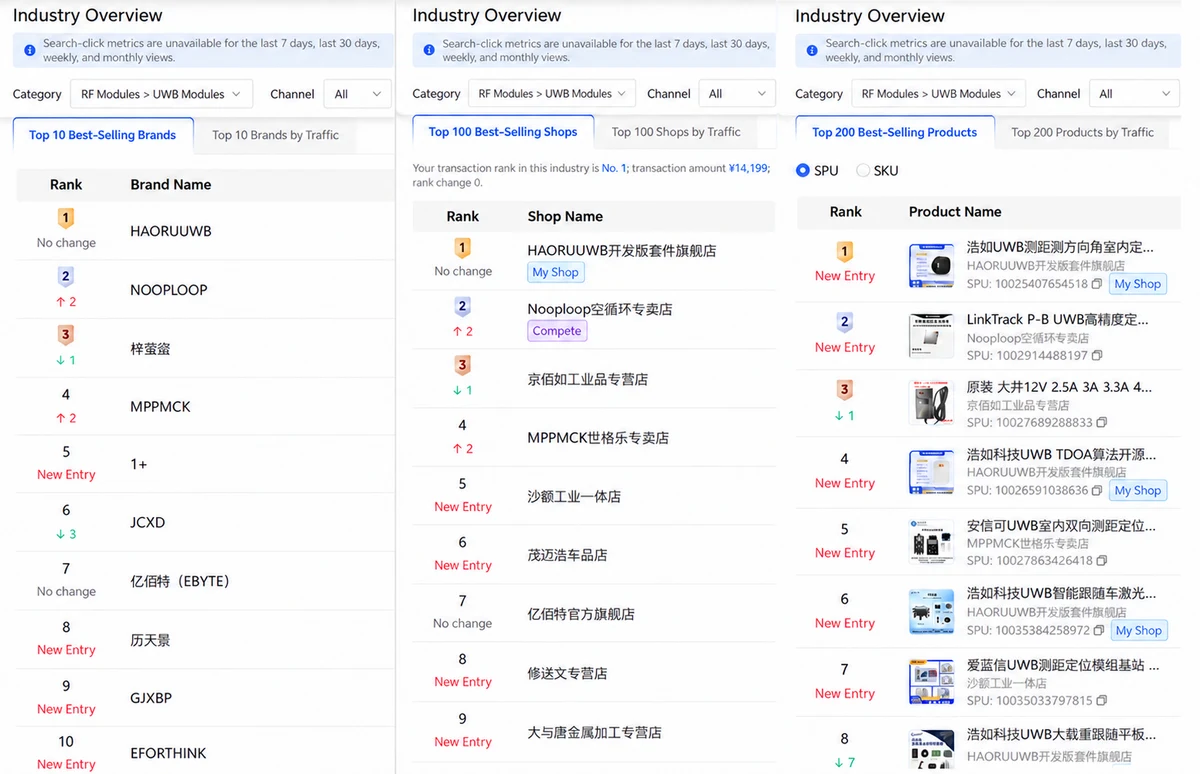The width and height of the screenshot is (1200, 774).
Task: Open Category dropdown in the Products panel
Action: point(937,94)
